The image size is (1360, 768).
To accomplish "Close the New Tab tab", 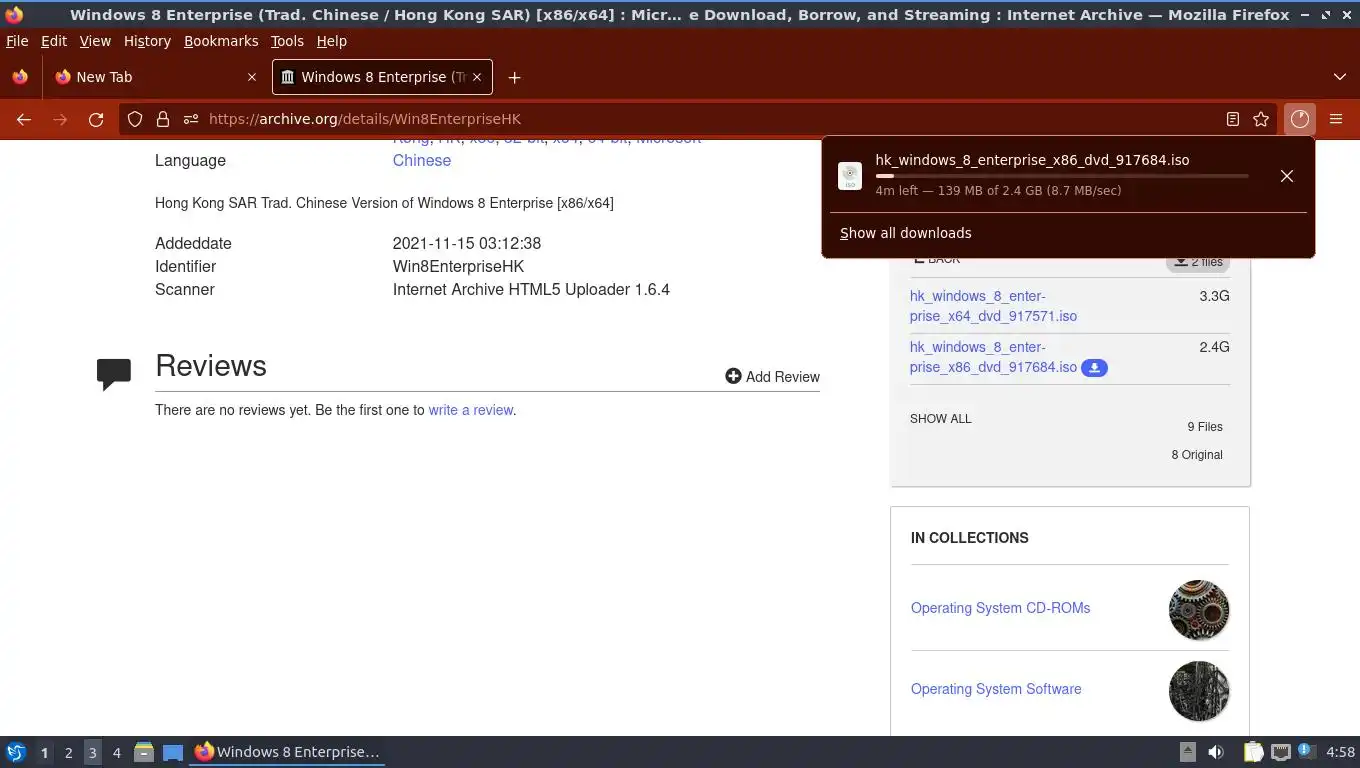I will coord(252,77).
